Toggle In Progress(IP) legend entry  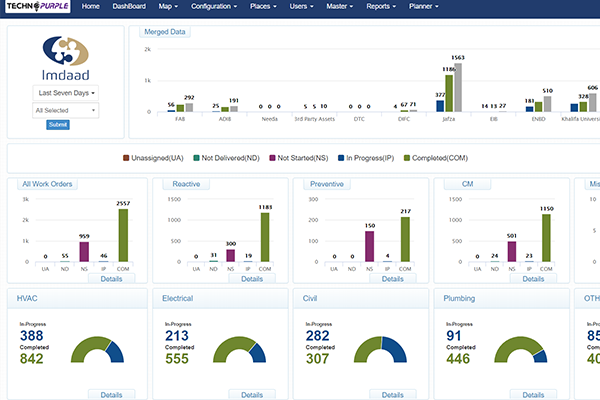[366, 158]
